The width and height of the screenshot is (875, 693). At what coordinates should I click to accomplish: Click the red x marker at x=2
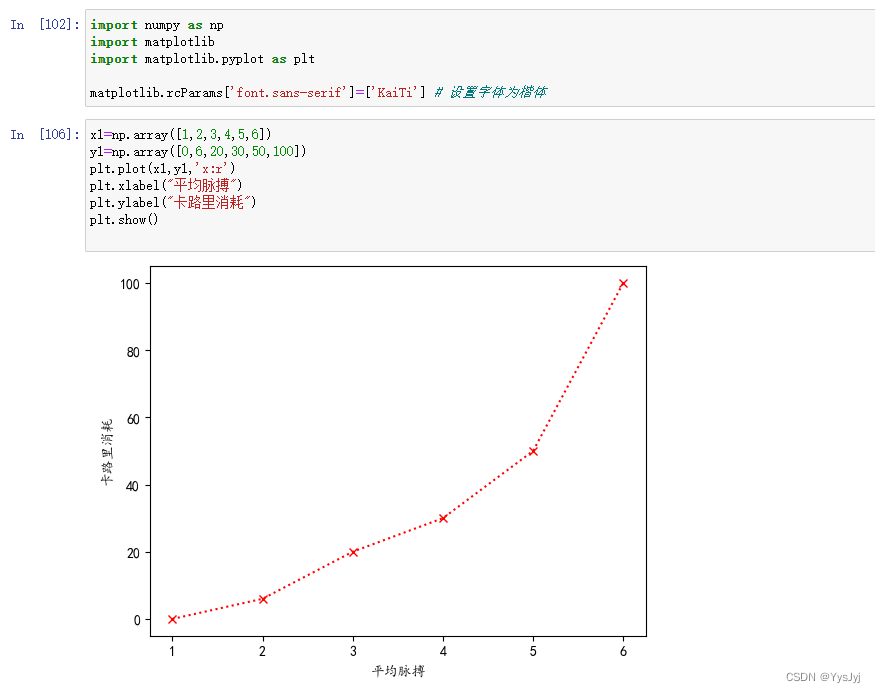coord(263,599)
